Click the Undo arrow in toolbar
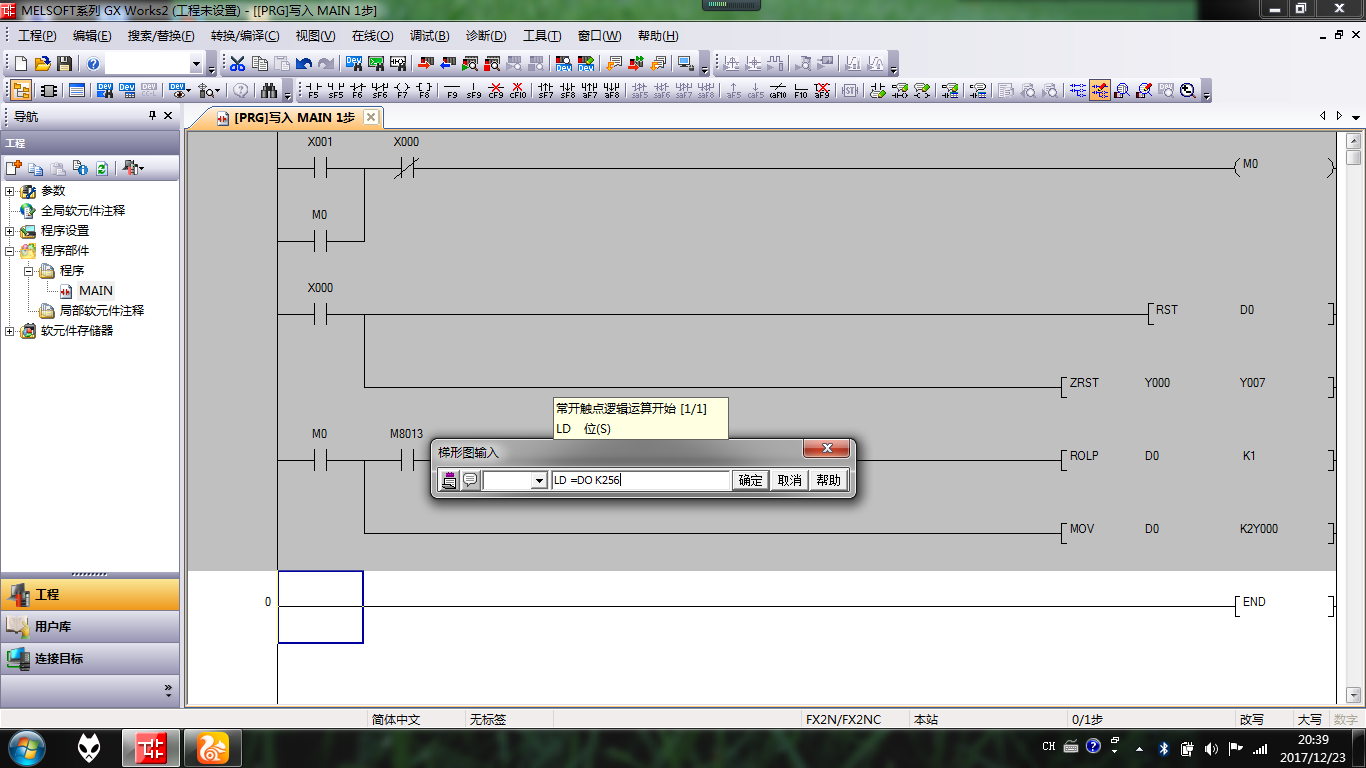 tap(303, 64)
